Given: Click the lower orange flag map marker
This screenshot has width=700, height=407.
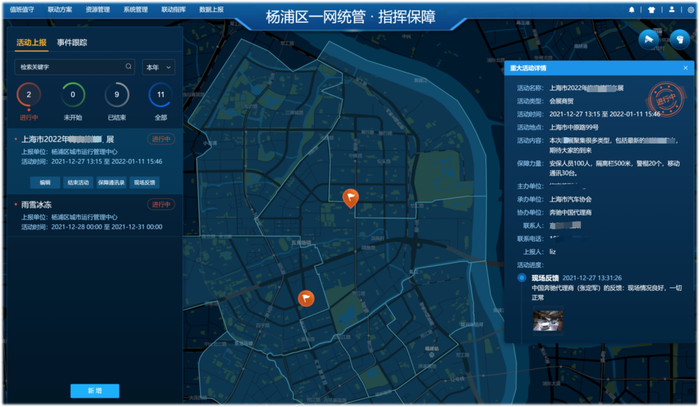Looking at the screenshot, I should 306,298.
